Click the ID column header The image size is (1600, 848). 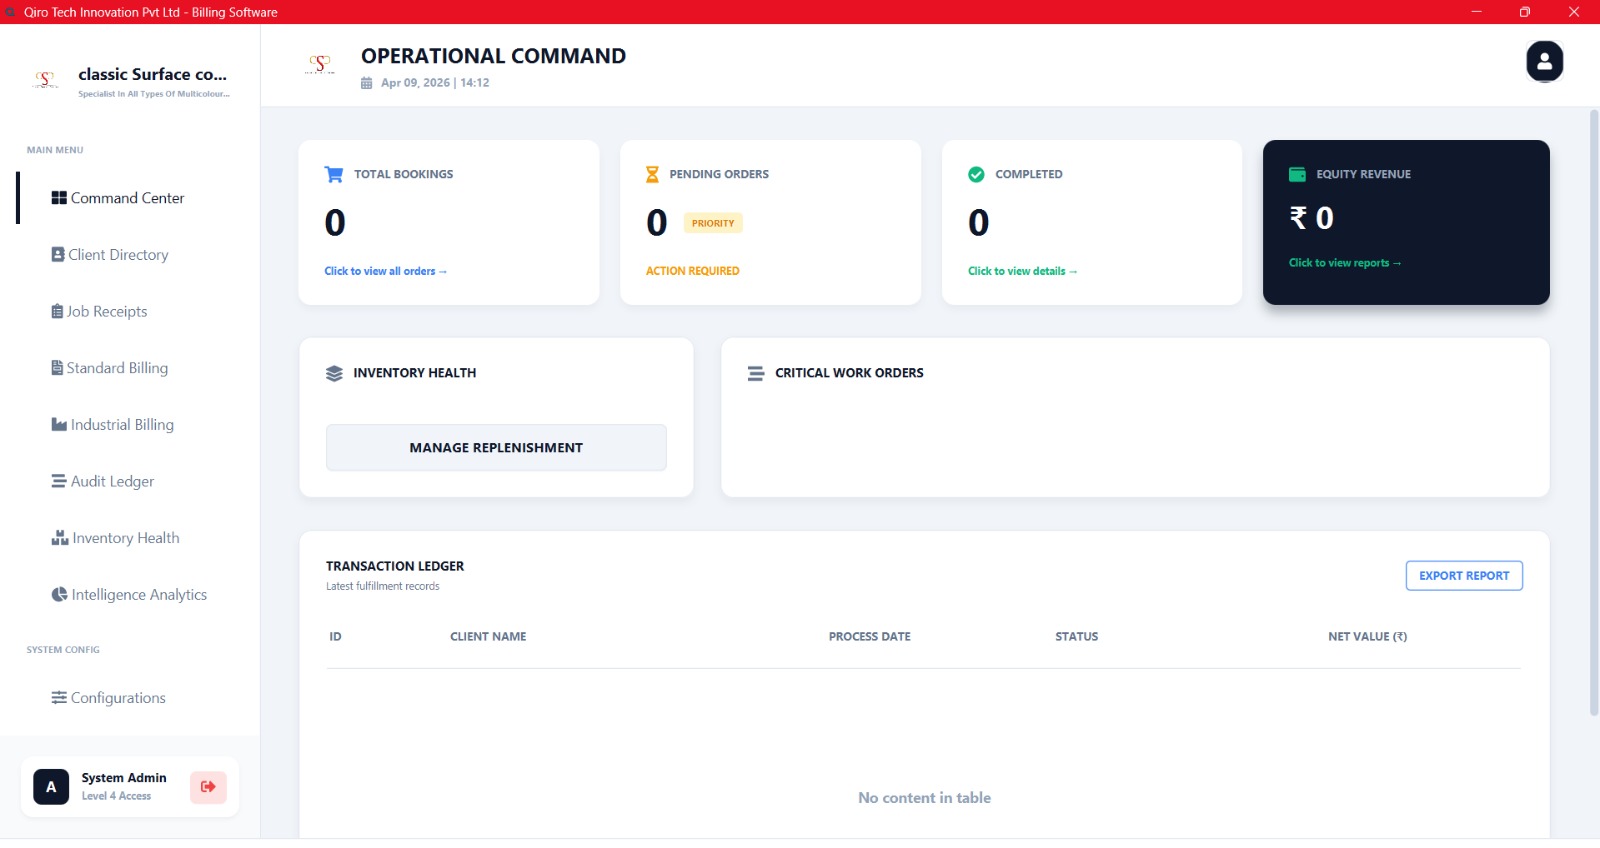pyautogui.click(x=336, y=637)
